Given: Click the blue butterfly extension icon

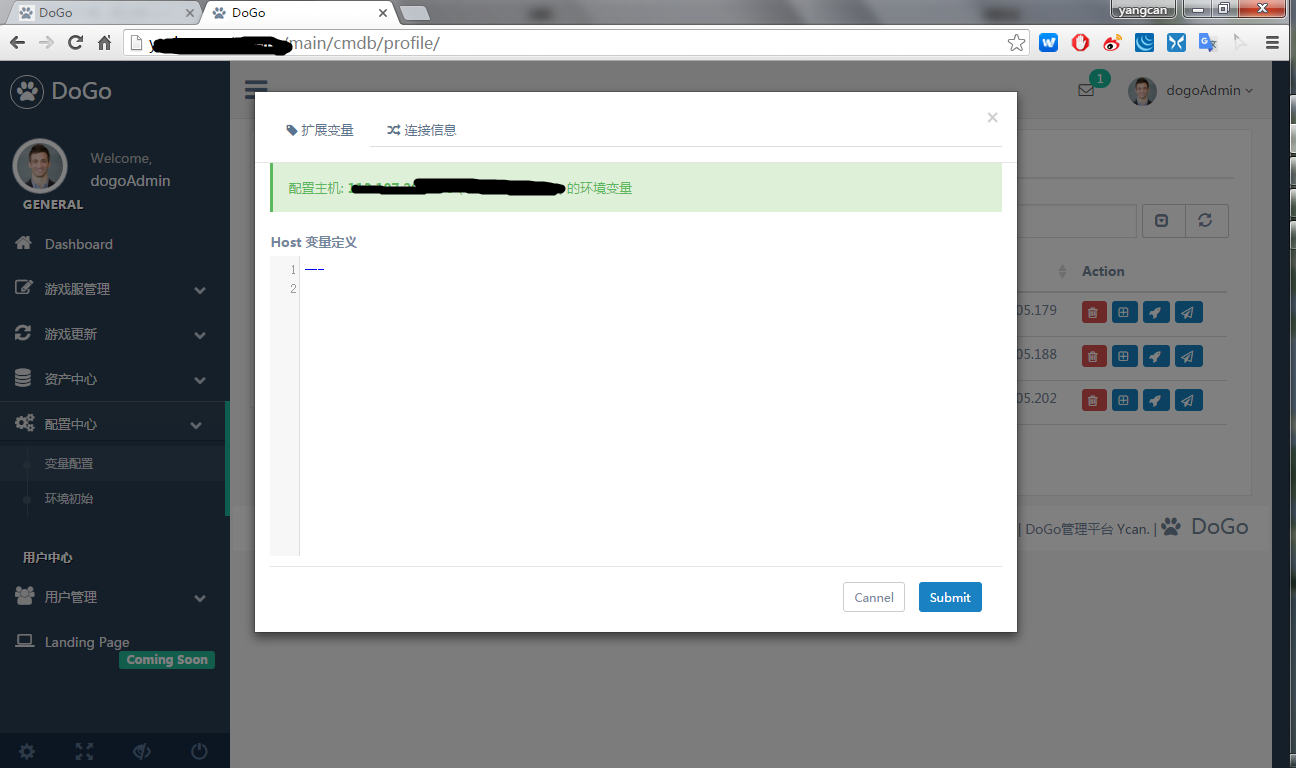Looking at the screenshot, I should (x=1176, y=42).
